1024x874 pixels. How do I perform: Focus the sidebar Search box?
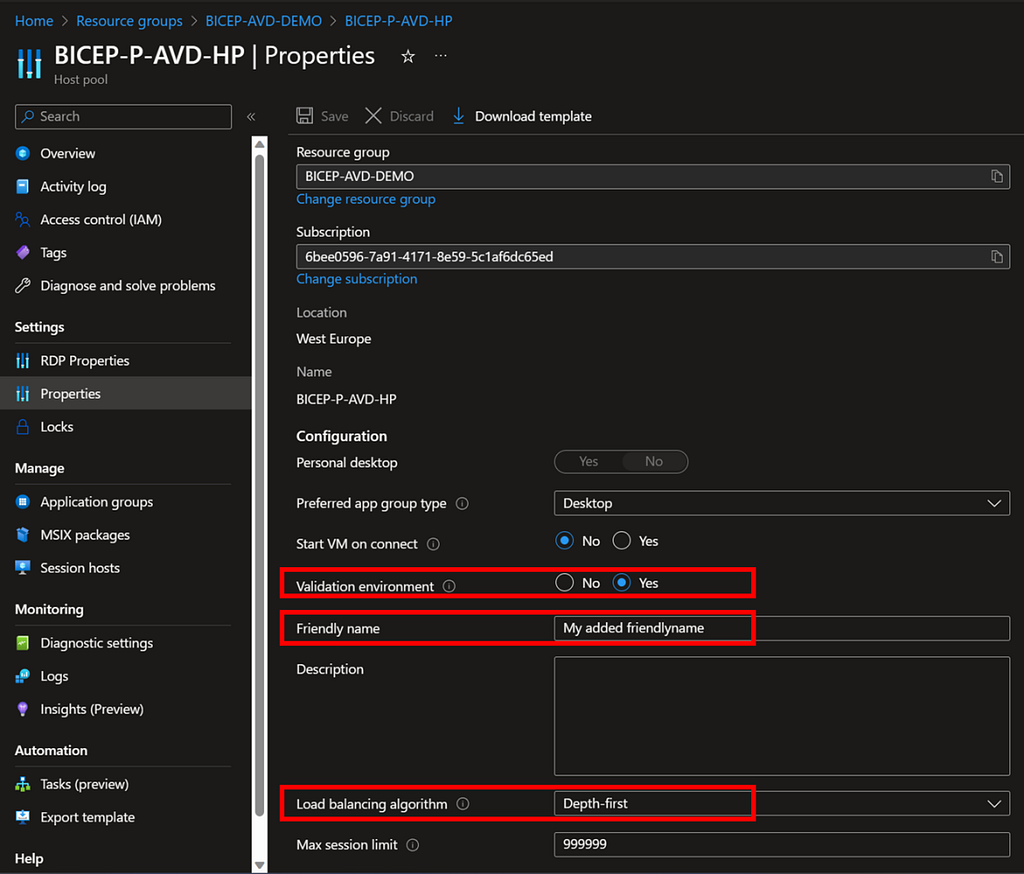click(123, 117)
